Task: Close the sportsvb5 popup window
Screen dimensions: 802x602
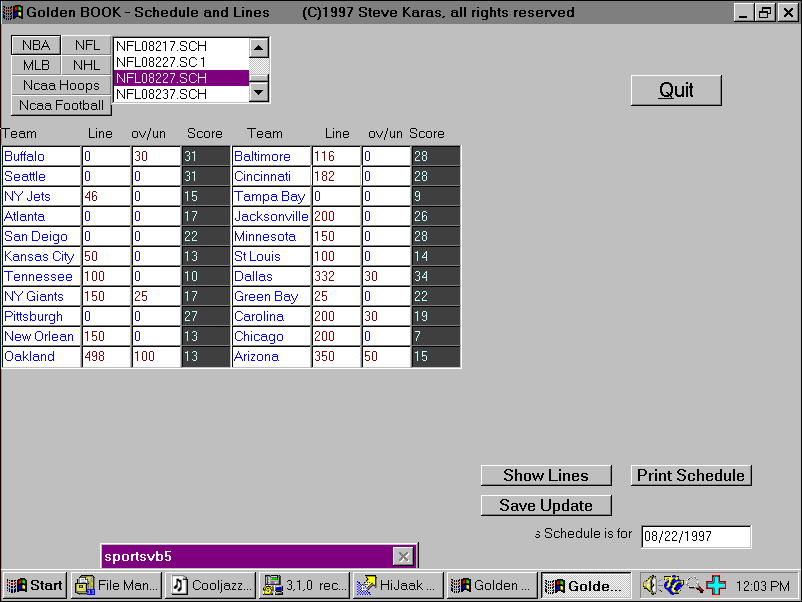Action: (x=403, y=556)
